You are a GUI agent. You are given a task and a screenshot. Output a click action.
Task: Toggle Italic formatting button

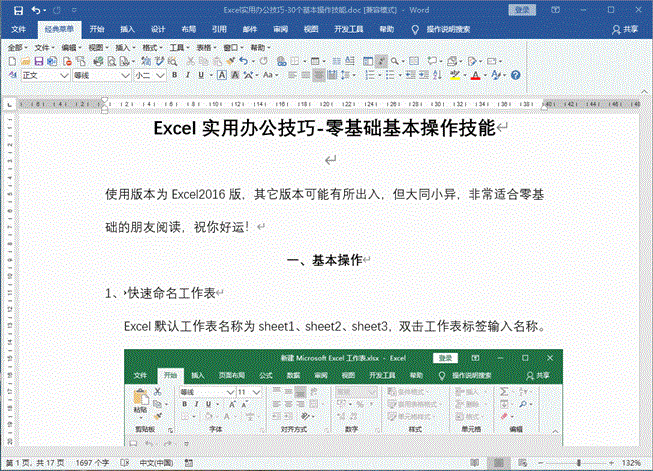[x=187, y=75]
